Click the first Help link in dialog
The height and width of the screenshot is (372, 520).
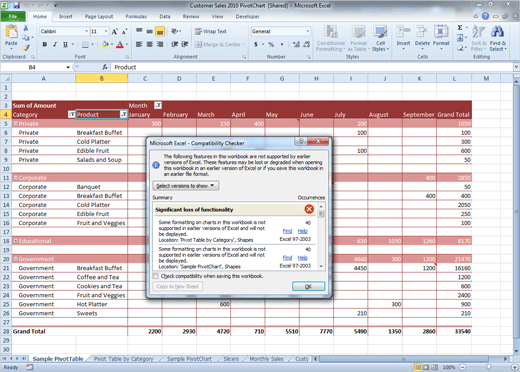coord(303,231)
